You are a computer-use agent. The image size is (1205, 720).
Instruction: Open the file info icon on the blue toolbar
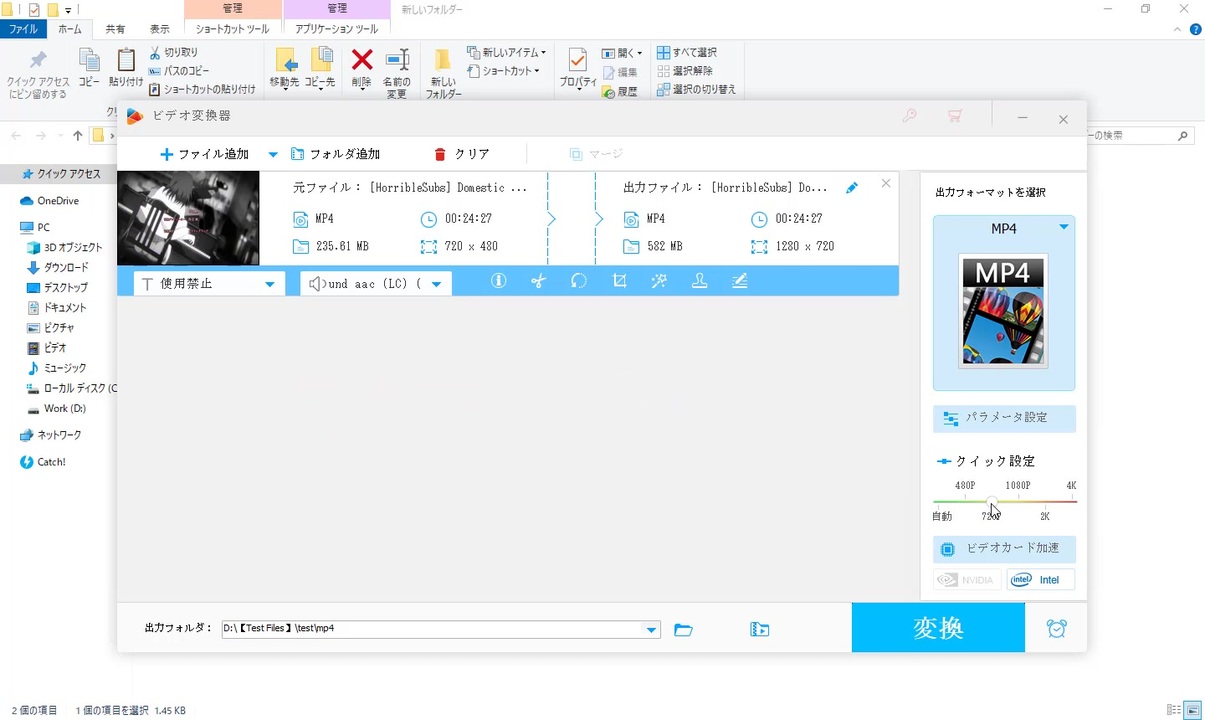(x=498, y=282)
